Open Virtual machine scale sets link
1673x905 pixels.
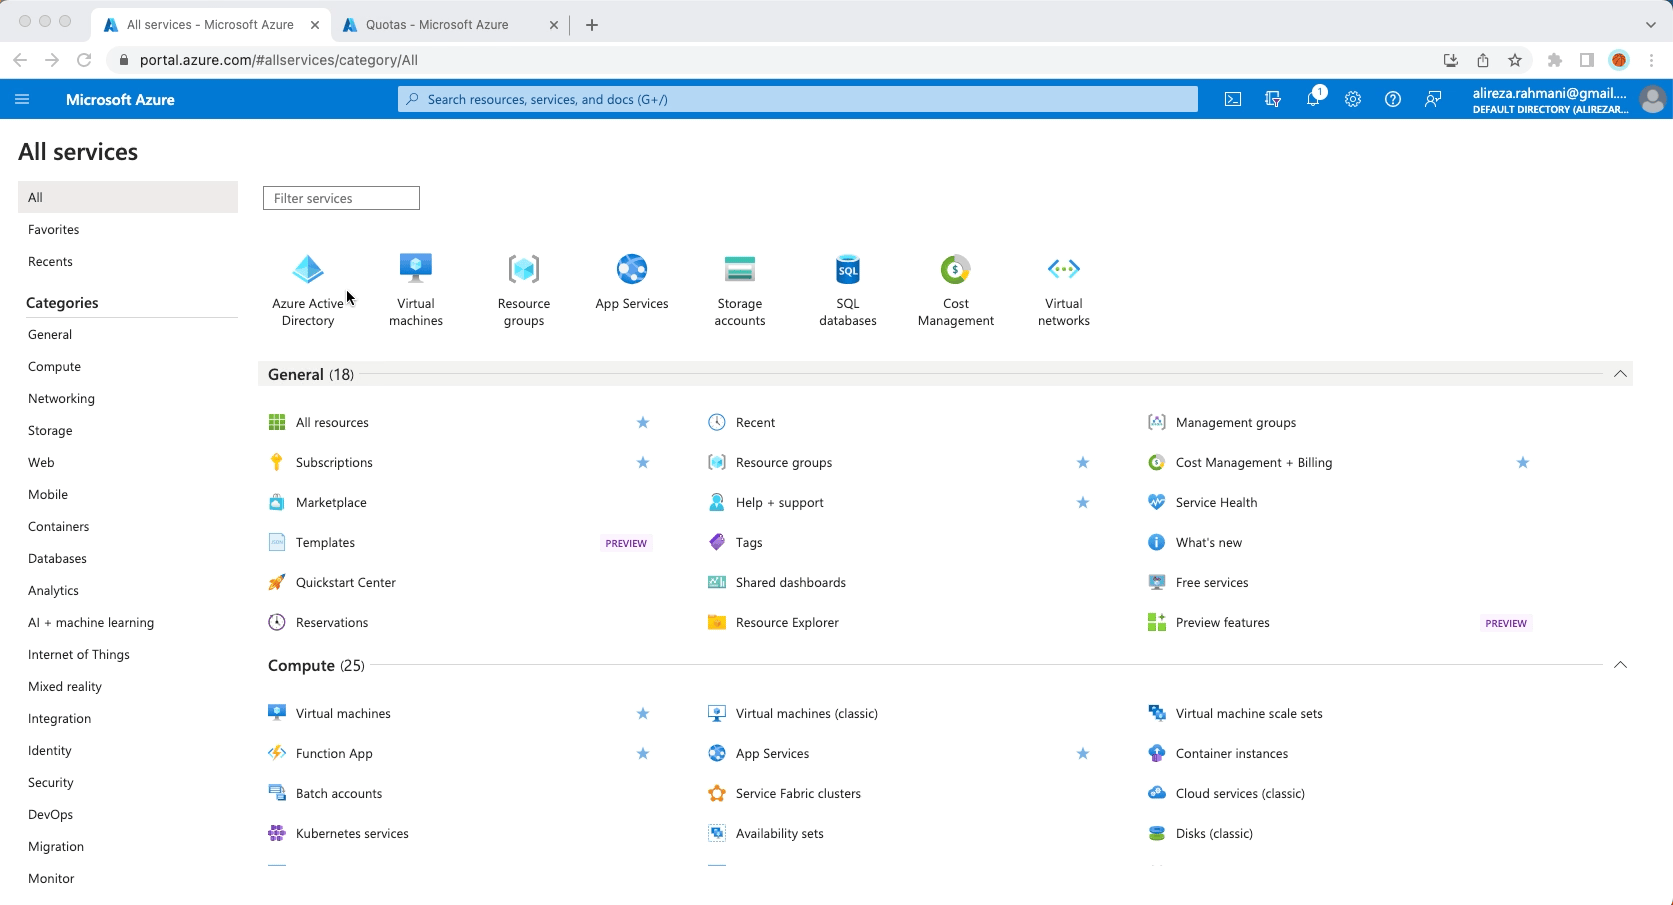click(x=1249, y=713)
